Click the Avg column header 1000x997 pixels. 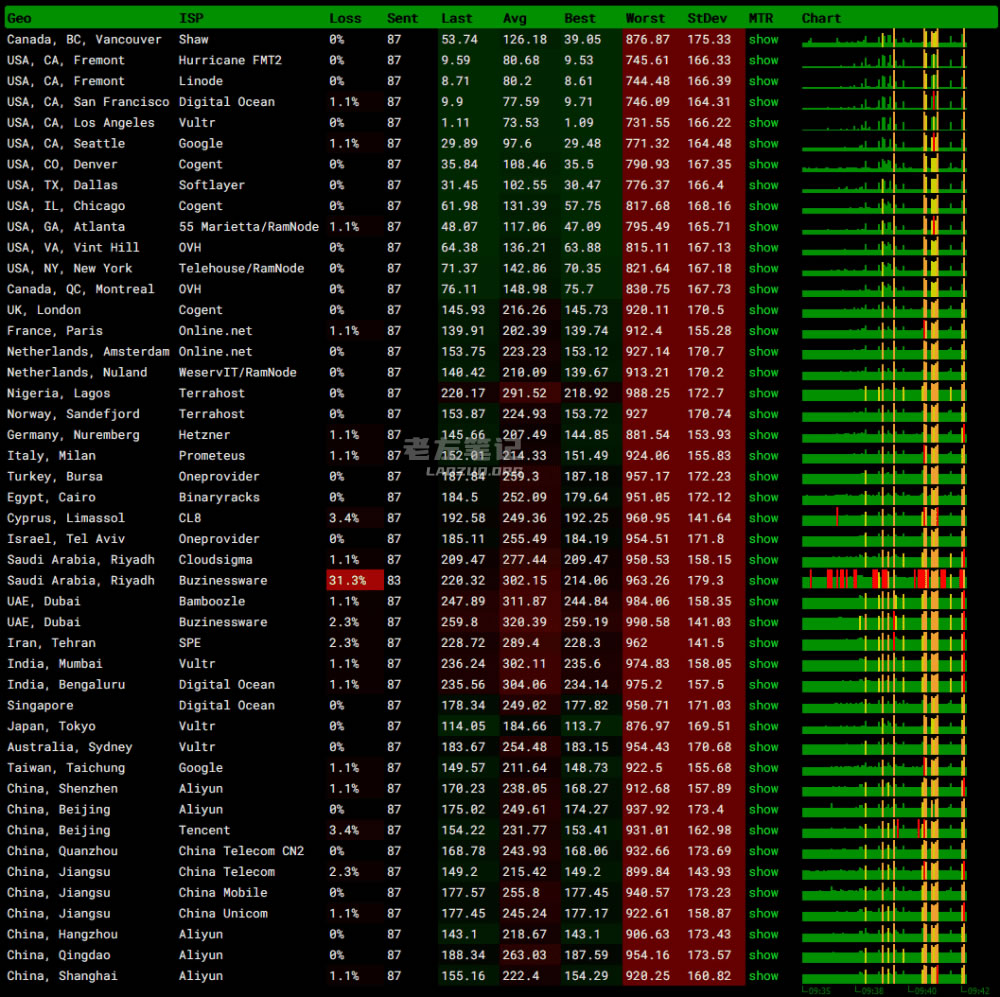coord(514,18)
